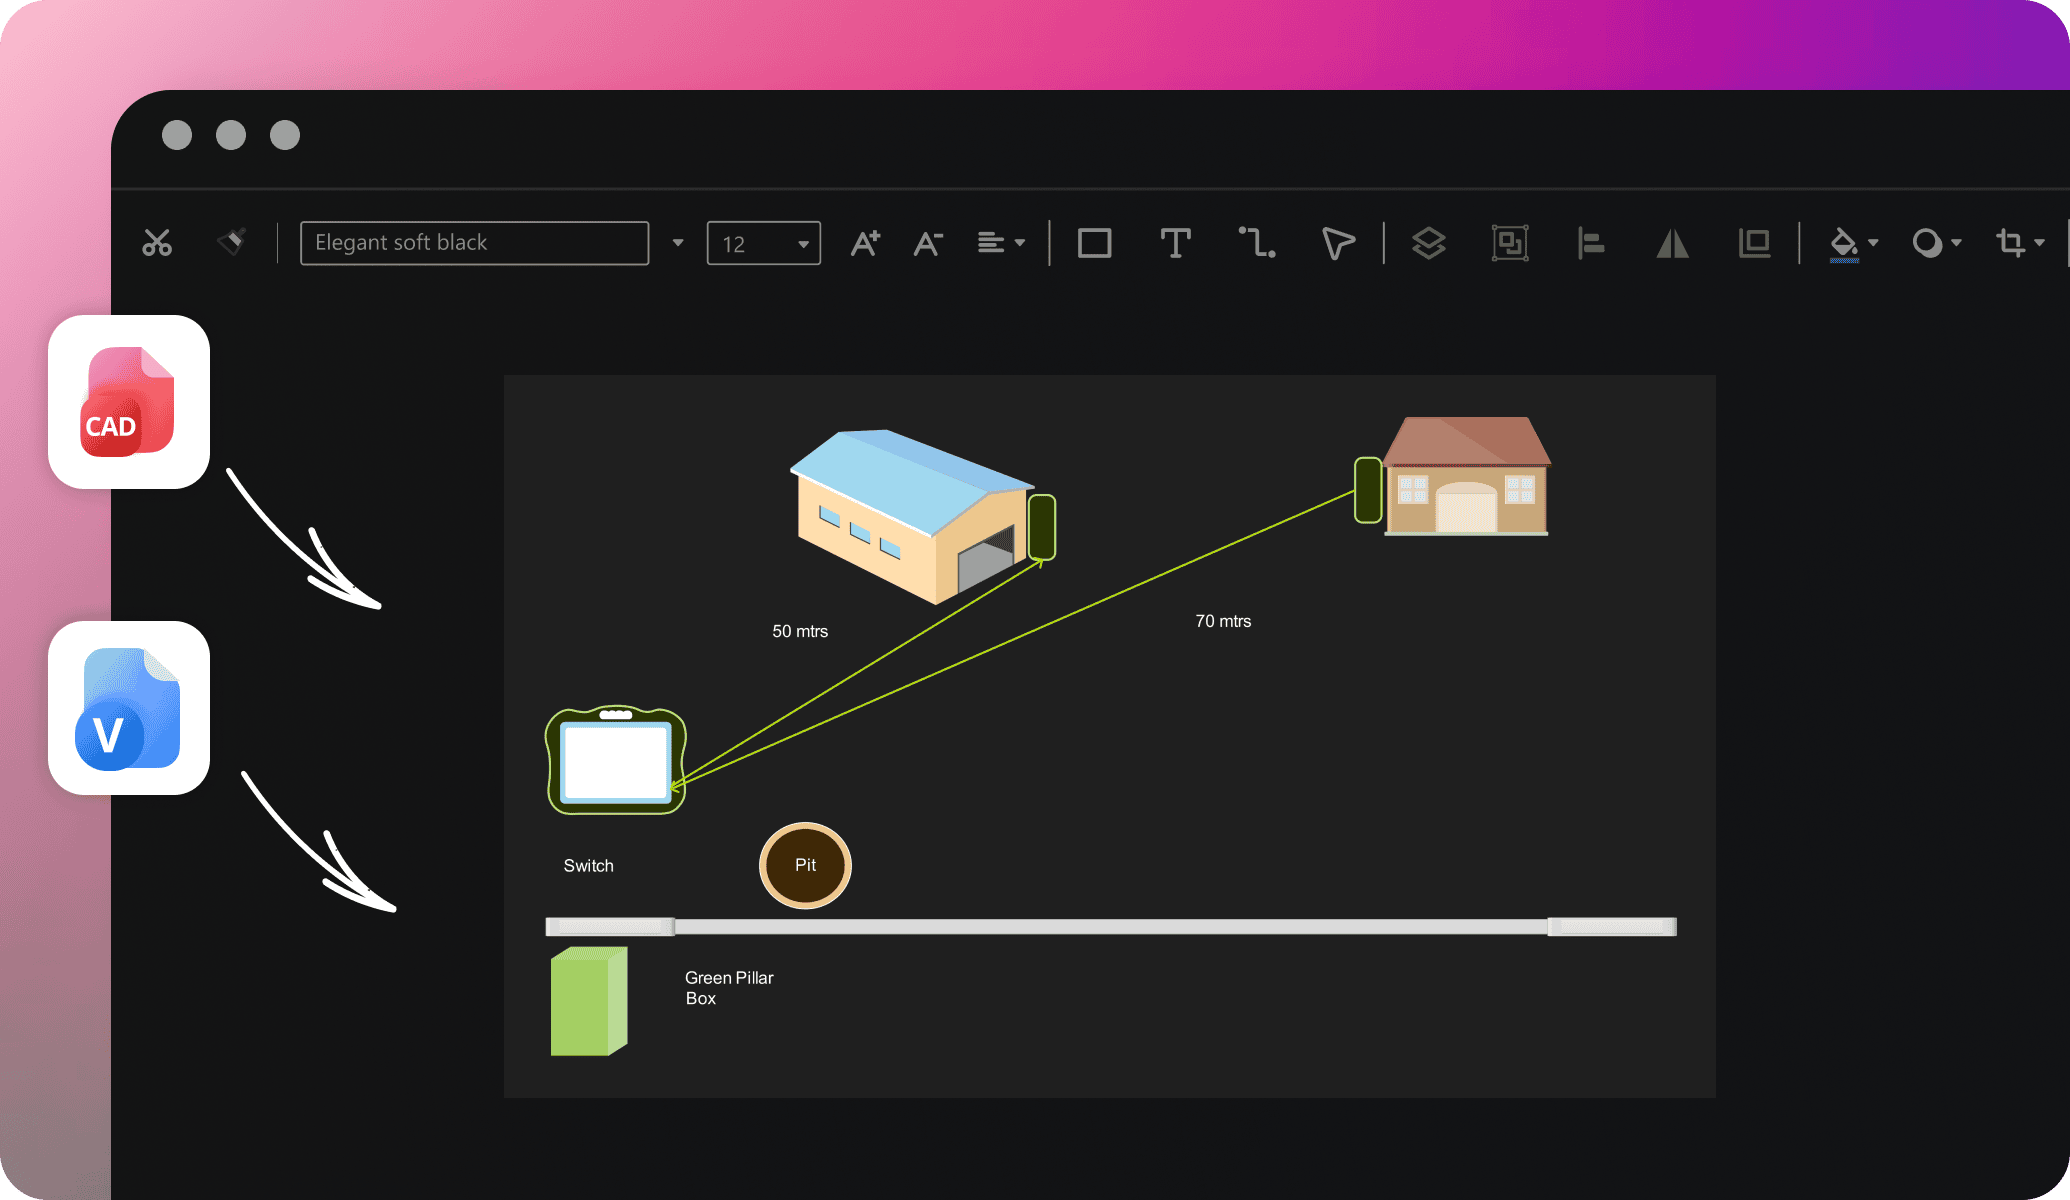Select the crop/trim tool

point(2011,240)
